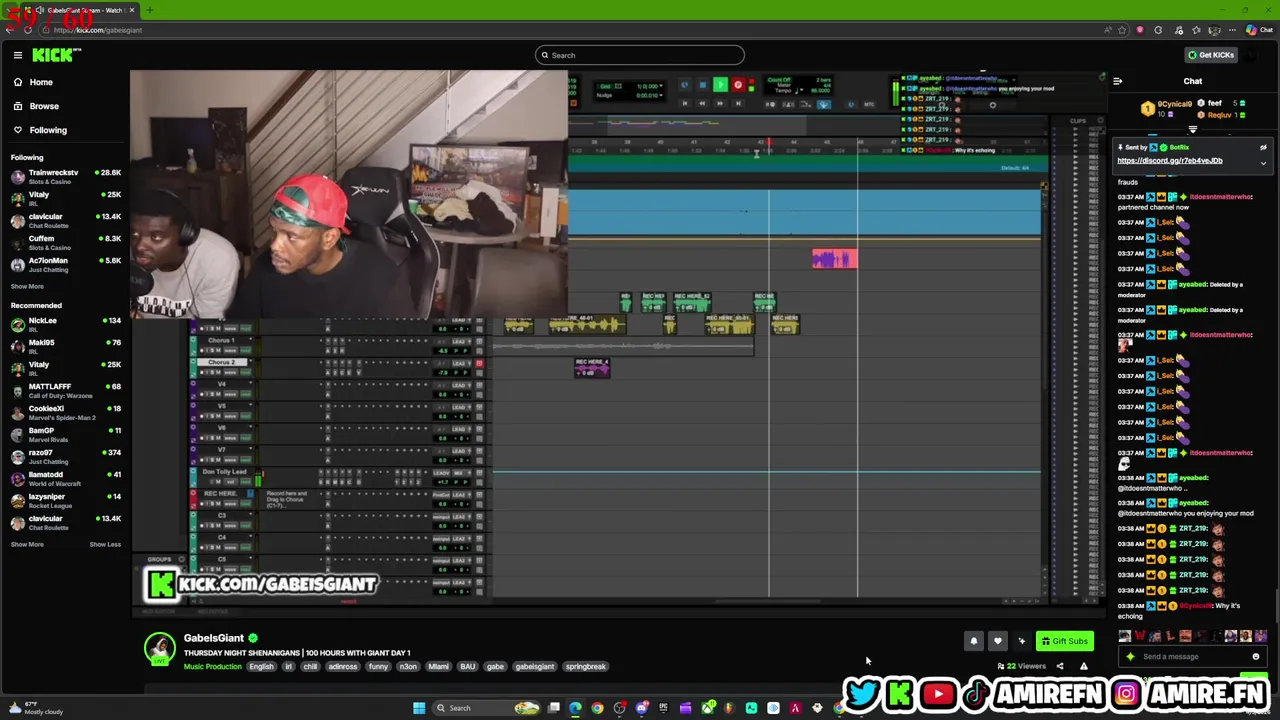Screen dimensions: 1280x720
Task: Open MATTLAFFF recommended channel
Action: (65, 390)
